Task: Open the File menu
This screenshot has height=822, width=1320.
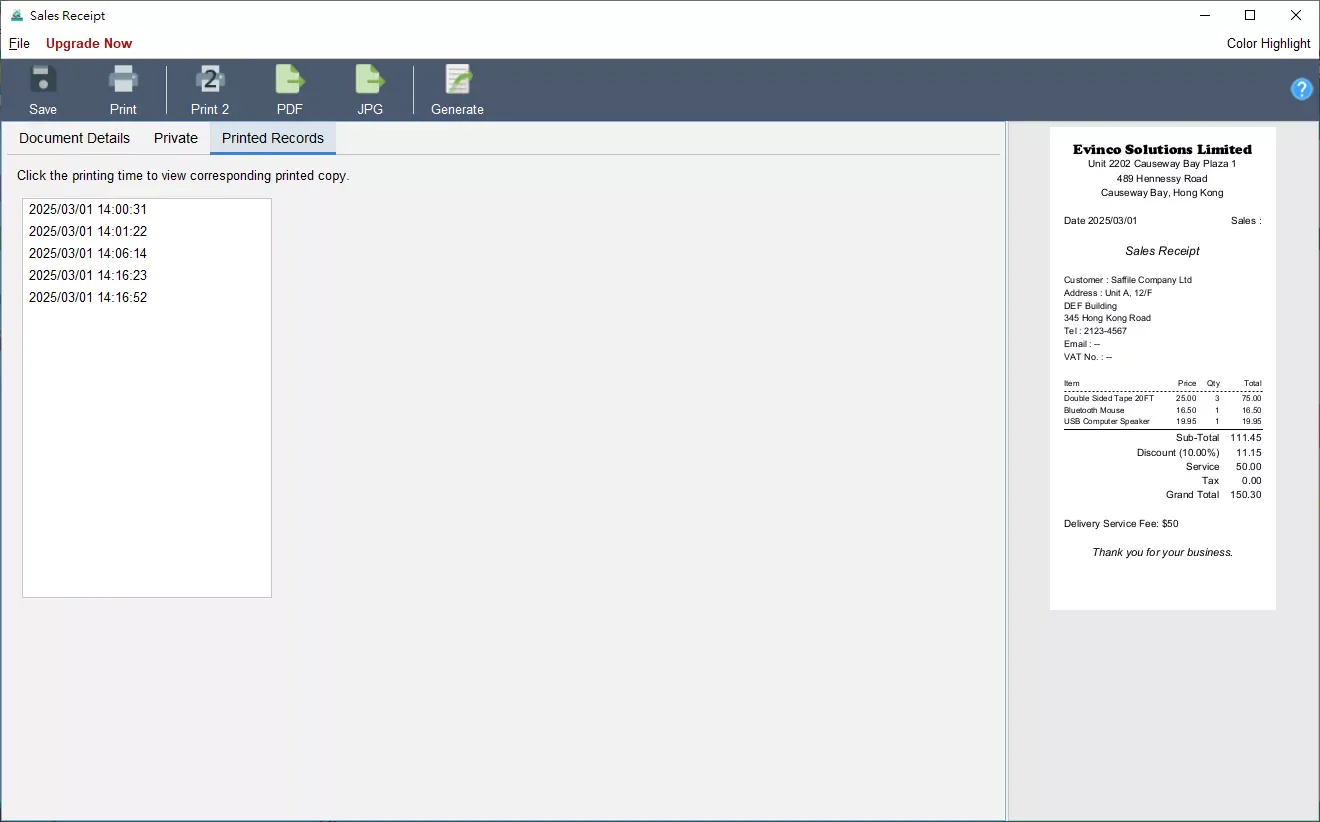Action: click(19, 43)
